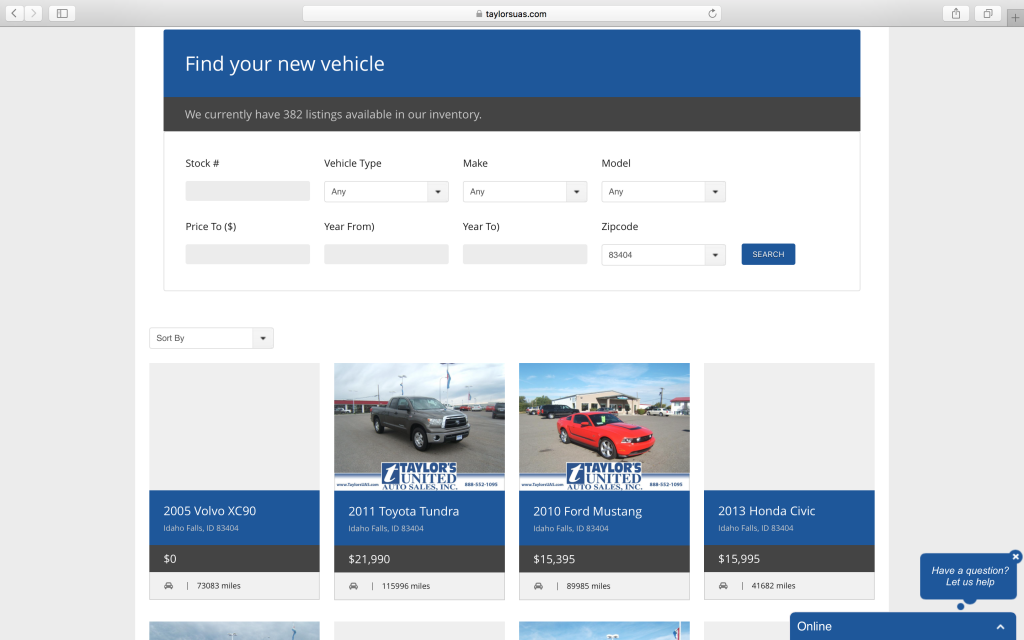The image size is (1024, 640).
Task: Expand the Online chat panel chevron
Action: coord(1000,627)
